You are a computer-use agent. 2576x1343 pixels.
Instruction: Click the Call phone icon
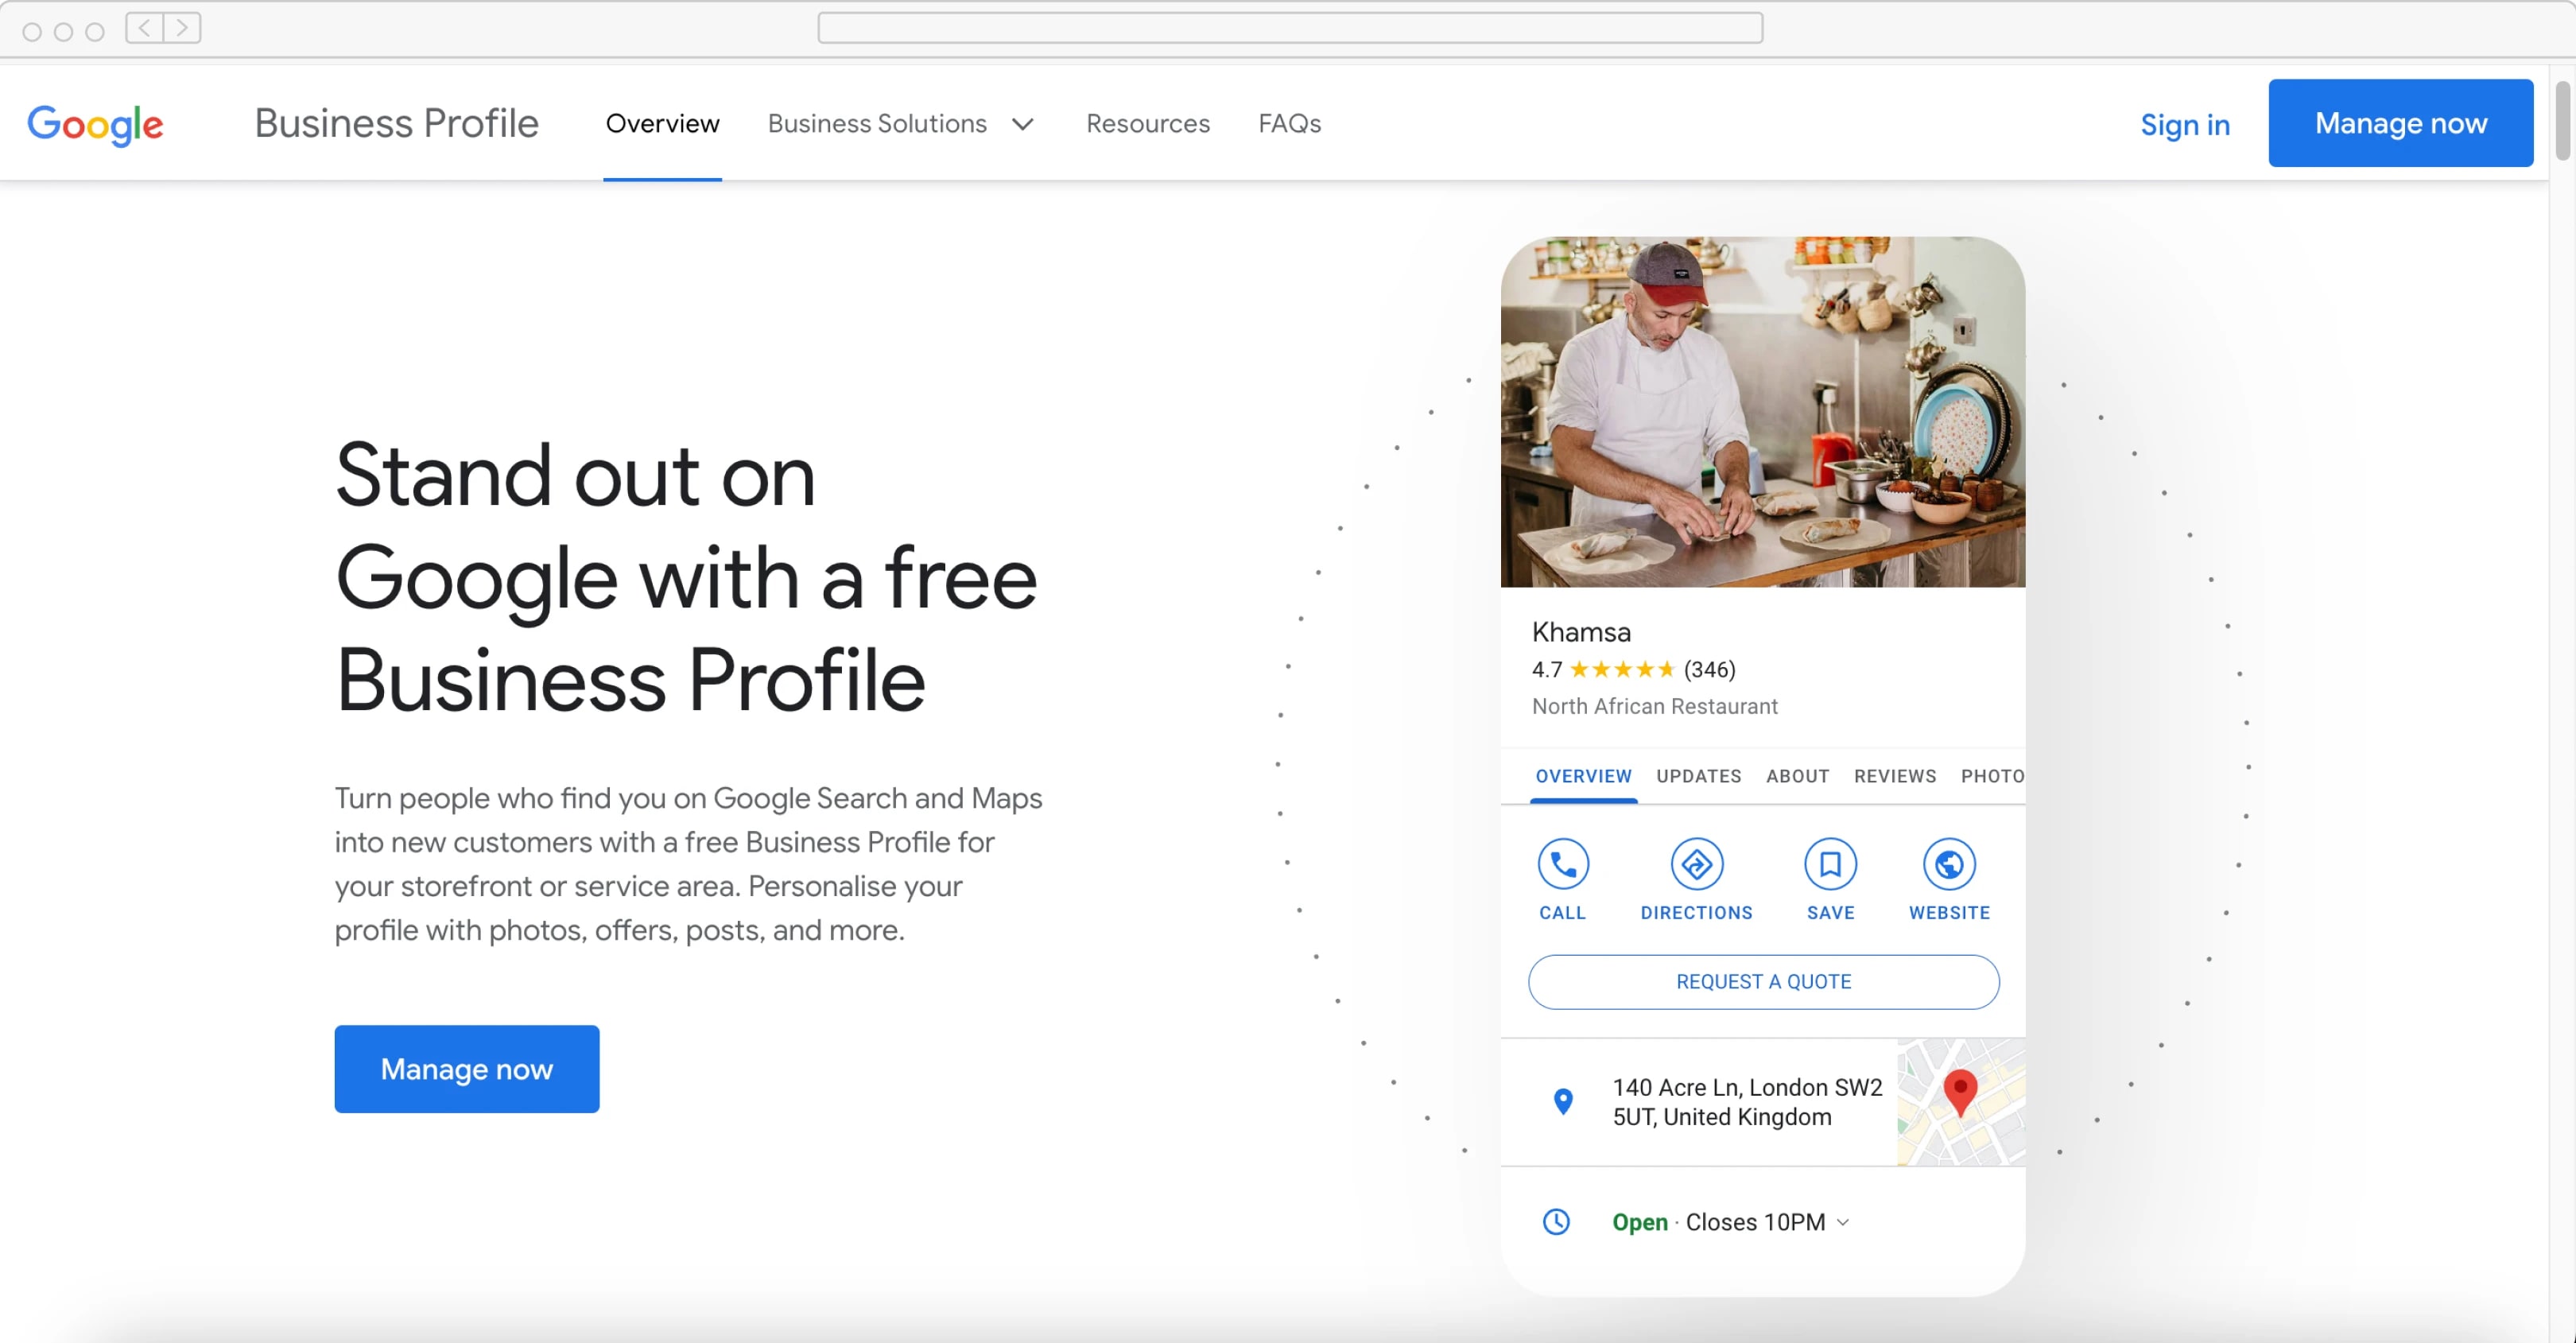1562,864
